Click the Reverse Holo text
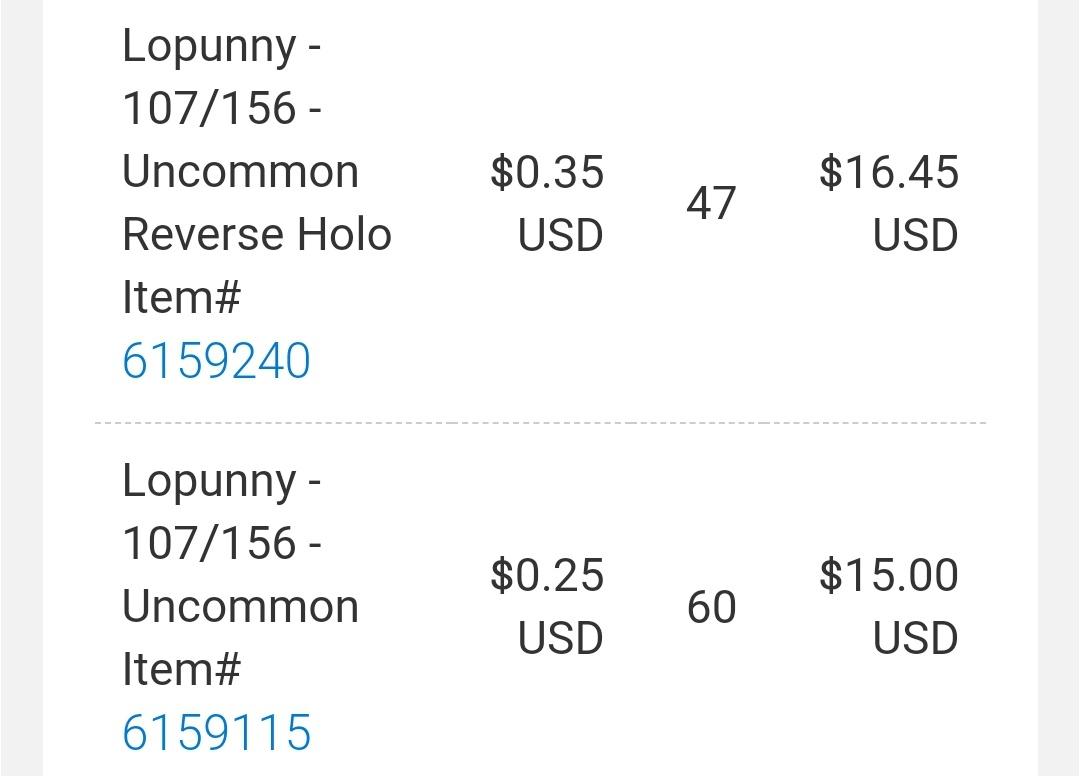The image size is (1080, 776). (257, 234)
